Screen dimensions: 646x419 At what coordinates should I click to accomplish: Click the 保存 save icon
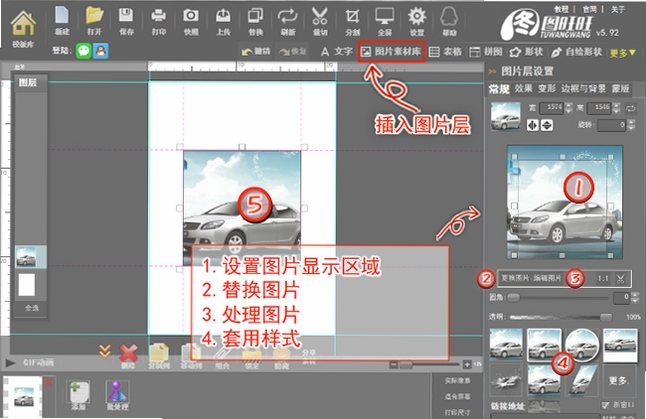tap(126, 16)
